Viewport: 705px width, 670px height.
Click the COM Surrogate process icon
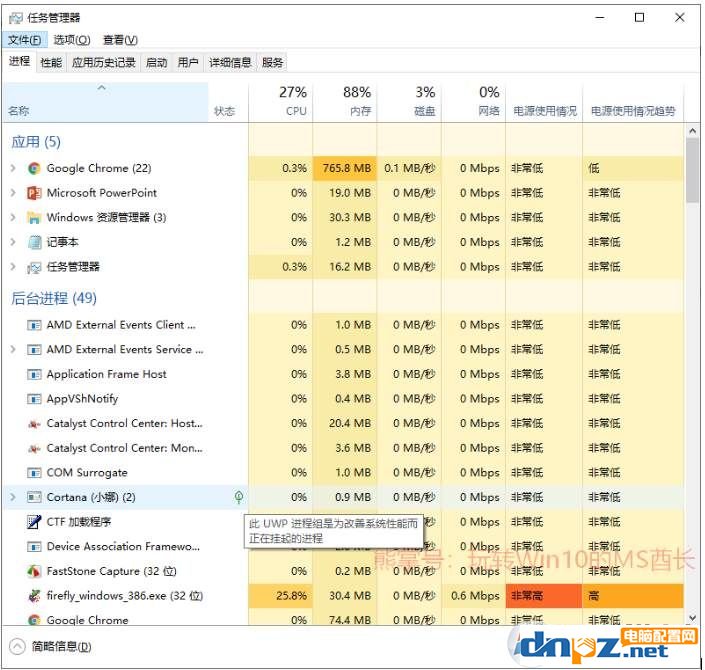coord(34,473)
